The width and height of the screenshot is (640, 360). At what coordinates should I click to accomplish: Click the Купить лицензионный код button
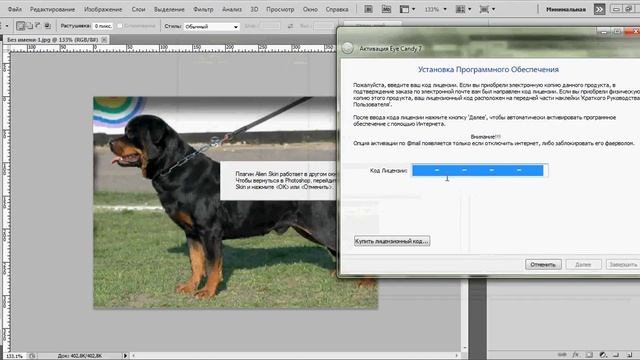tap(392, 241)
